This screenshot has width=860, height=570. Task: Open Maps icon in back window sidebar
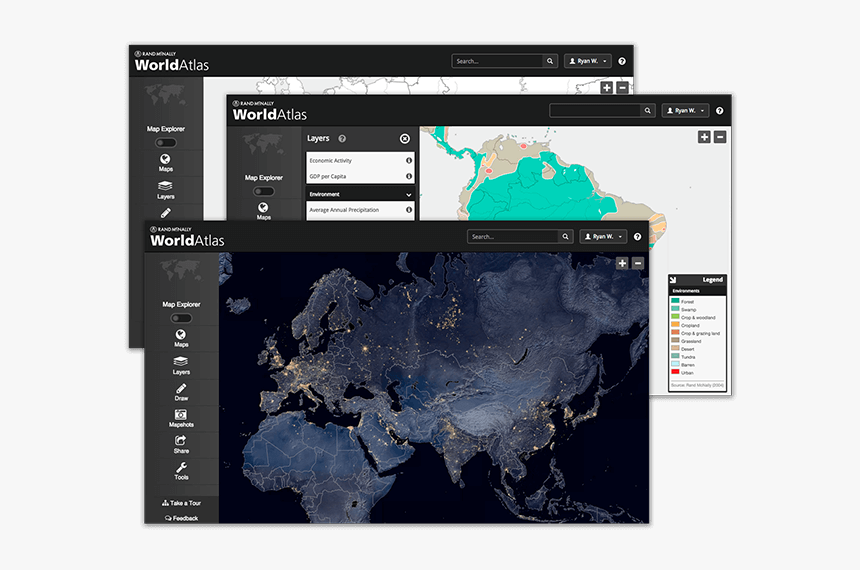(x=166, y=162)
